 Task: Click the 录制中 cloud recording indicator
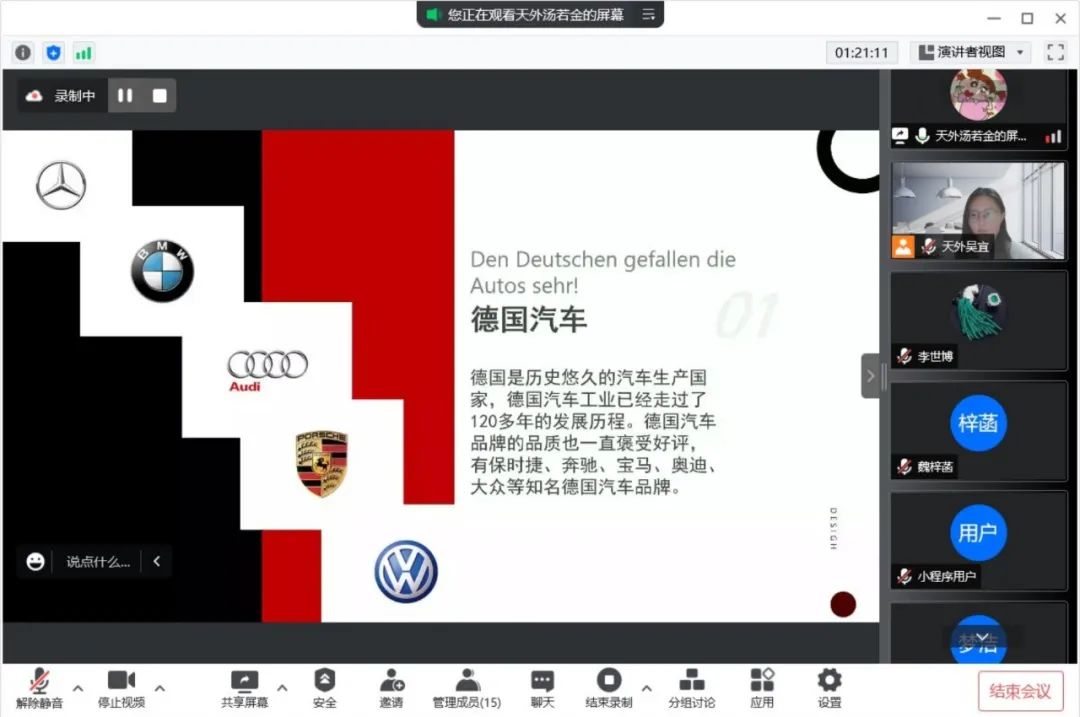(61, 96)
